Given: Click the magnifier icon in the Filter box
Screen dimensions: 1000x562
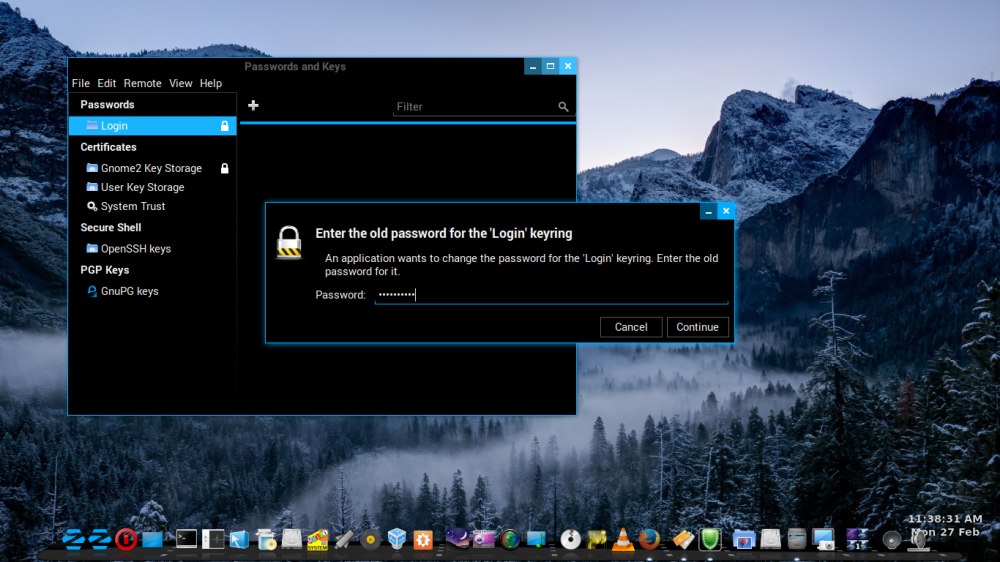Looking at the screenshot, I should point(564,107).
